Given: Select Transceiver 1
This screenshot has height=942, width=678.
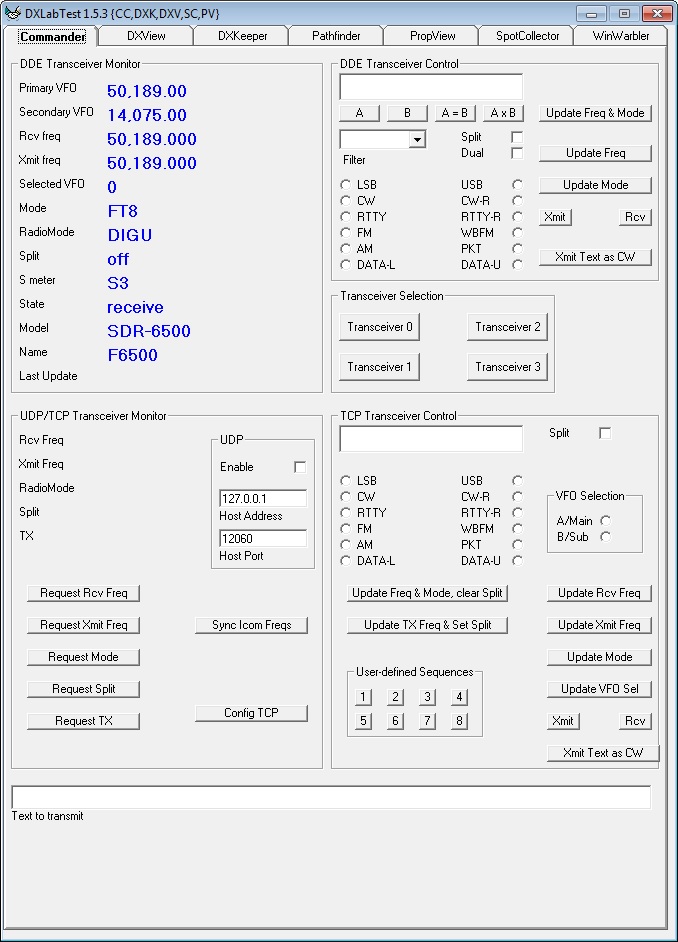Looking at the screenshot, I should 380,367.
